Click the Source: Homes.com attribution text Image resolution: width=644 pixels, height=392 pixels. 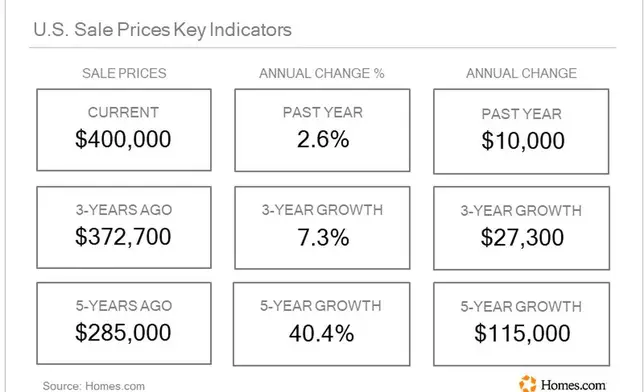tap(94, 386)
